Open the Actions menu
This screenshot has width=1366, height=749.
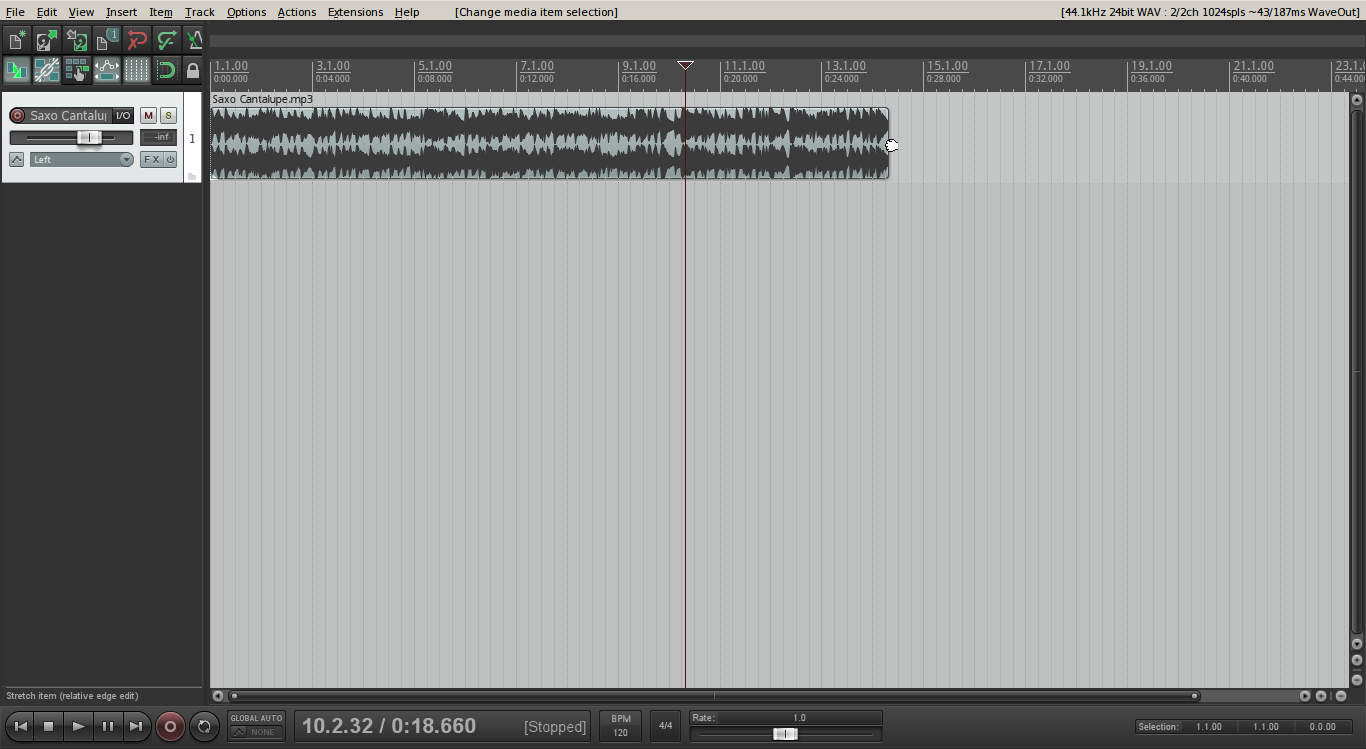click(x=297, y=12)
